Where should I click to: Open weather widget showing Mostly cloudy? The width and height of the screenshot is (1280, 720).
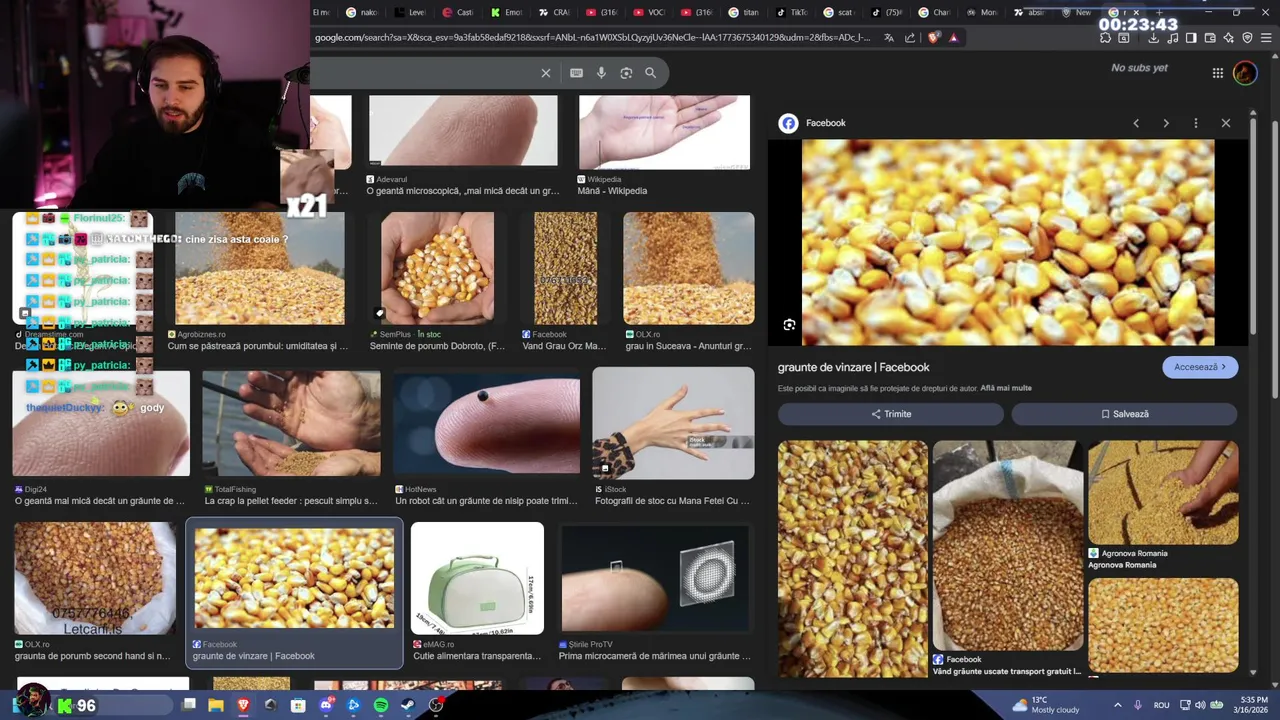click(x=1045, y=705)
